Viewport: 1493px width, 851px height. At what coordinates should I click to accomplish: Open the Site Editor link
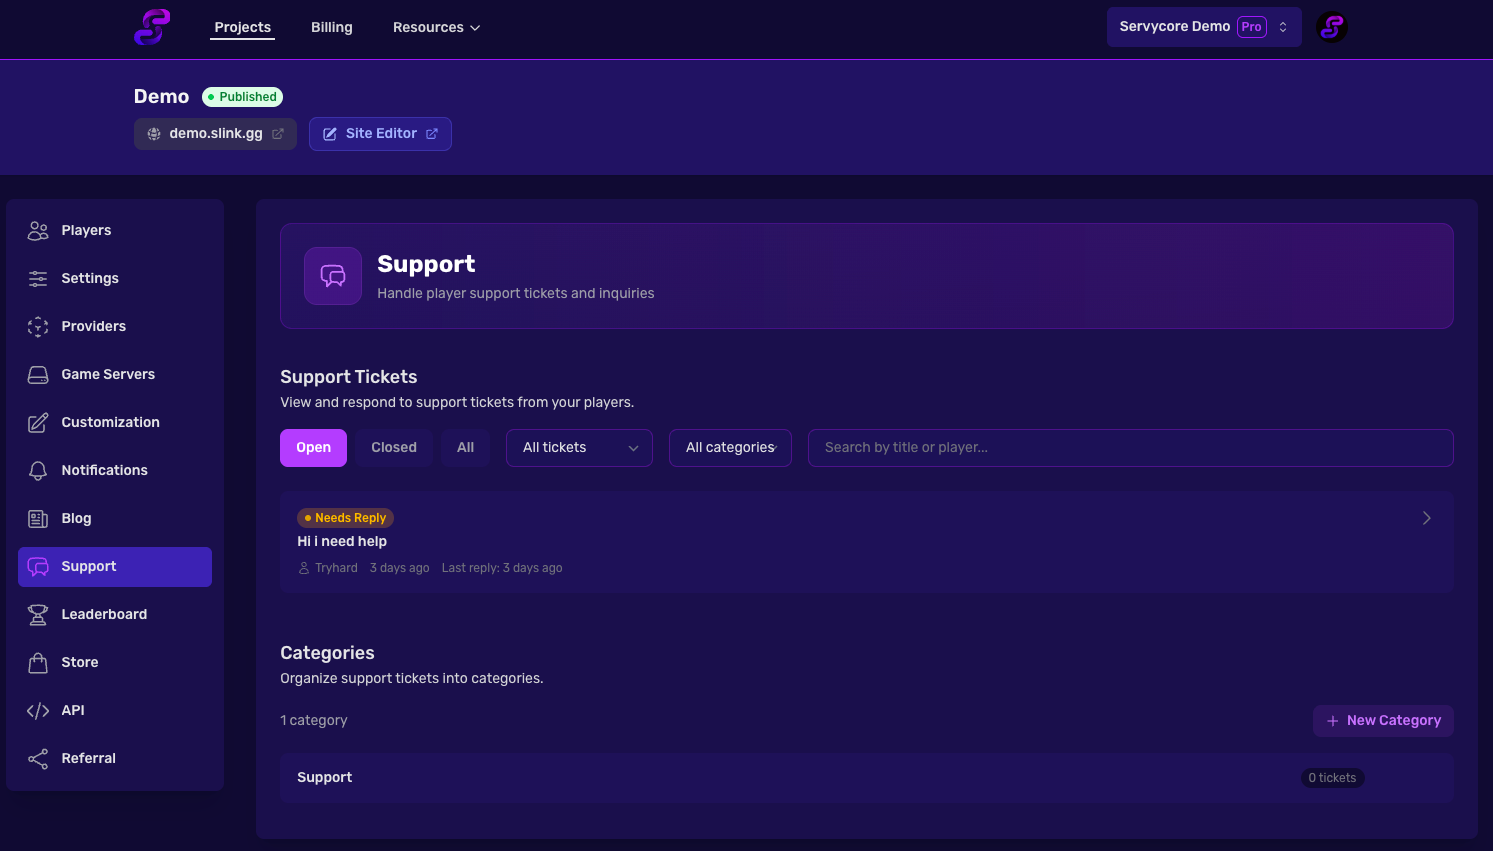(380, 133)
